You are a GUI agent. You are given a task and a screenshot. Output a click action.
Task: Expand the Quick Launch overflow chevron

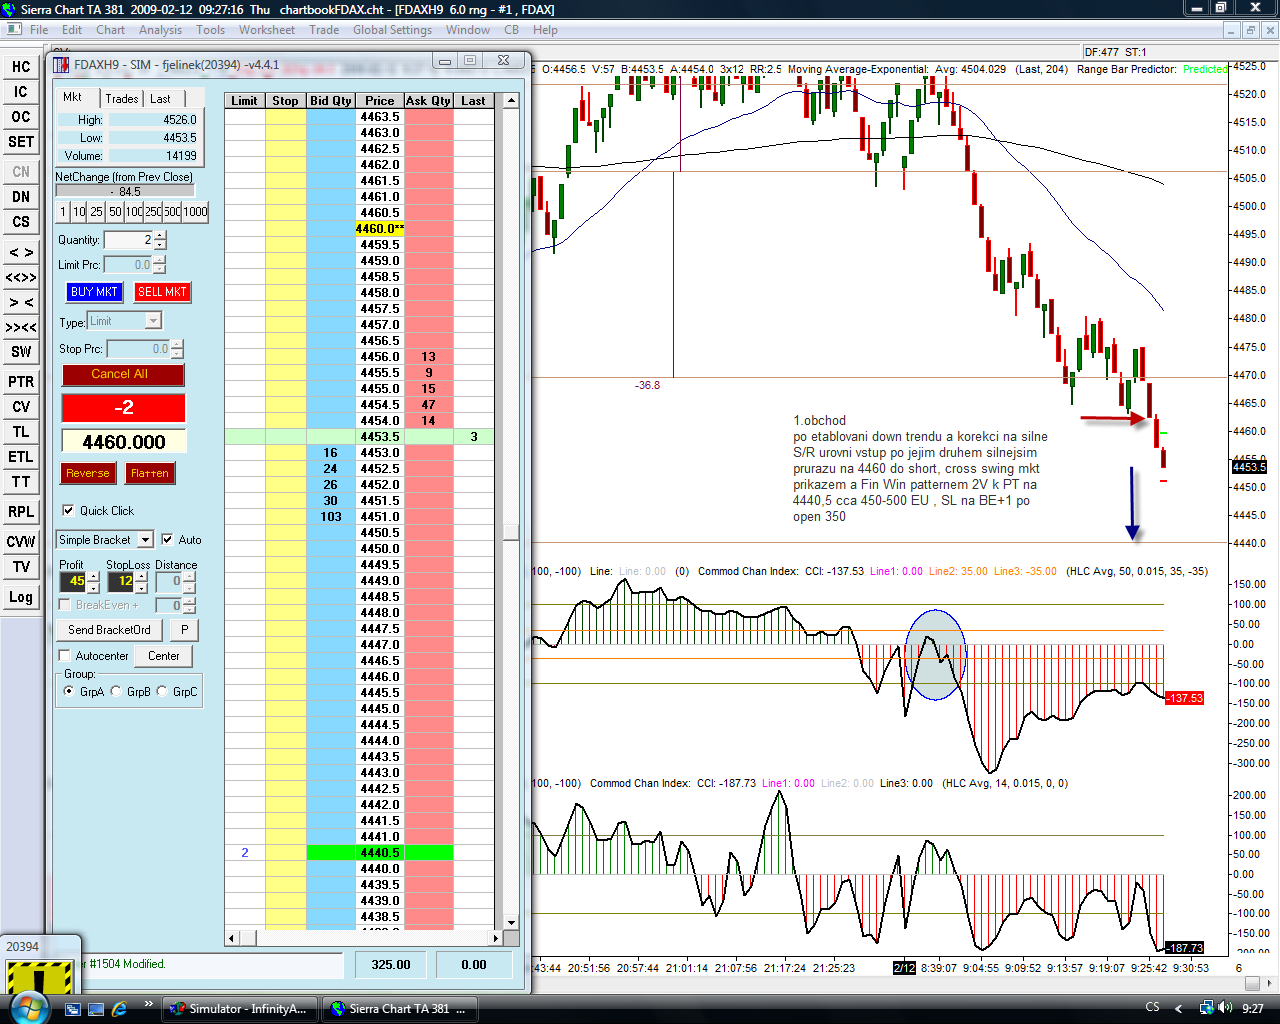[149, 1005]
